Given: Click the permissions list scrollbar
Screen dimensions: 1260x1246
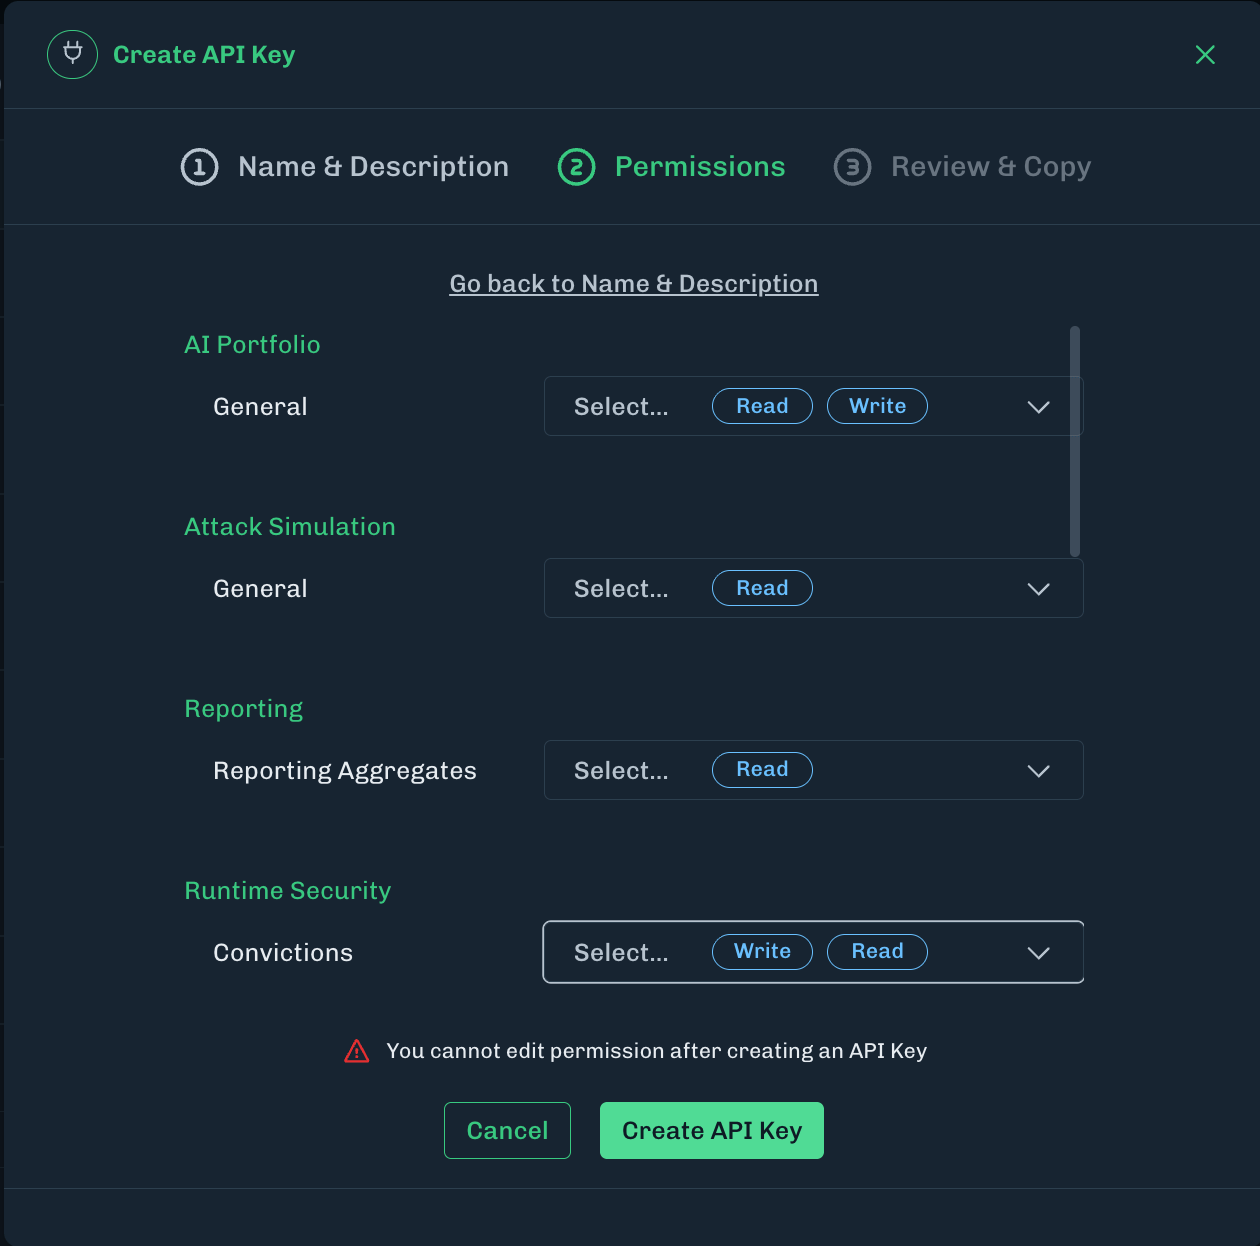Looking at the screenshot, I should point(1075,441).
